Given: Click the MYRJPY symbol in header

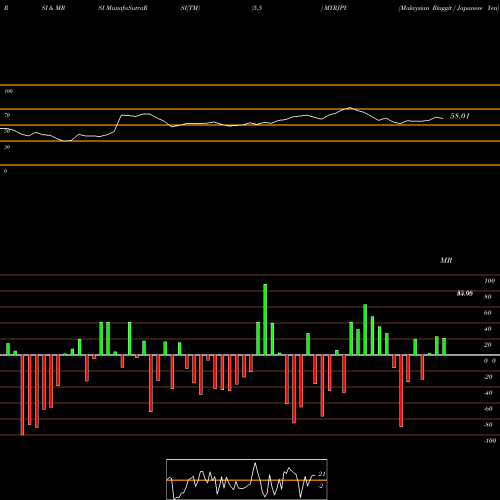Looking at the screenshot, I should 335,8.
